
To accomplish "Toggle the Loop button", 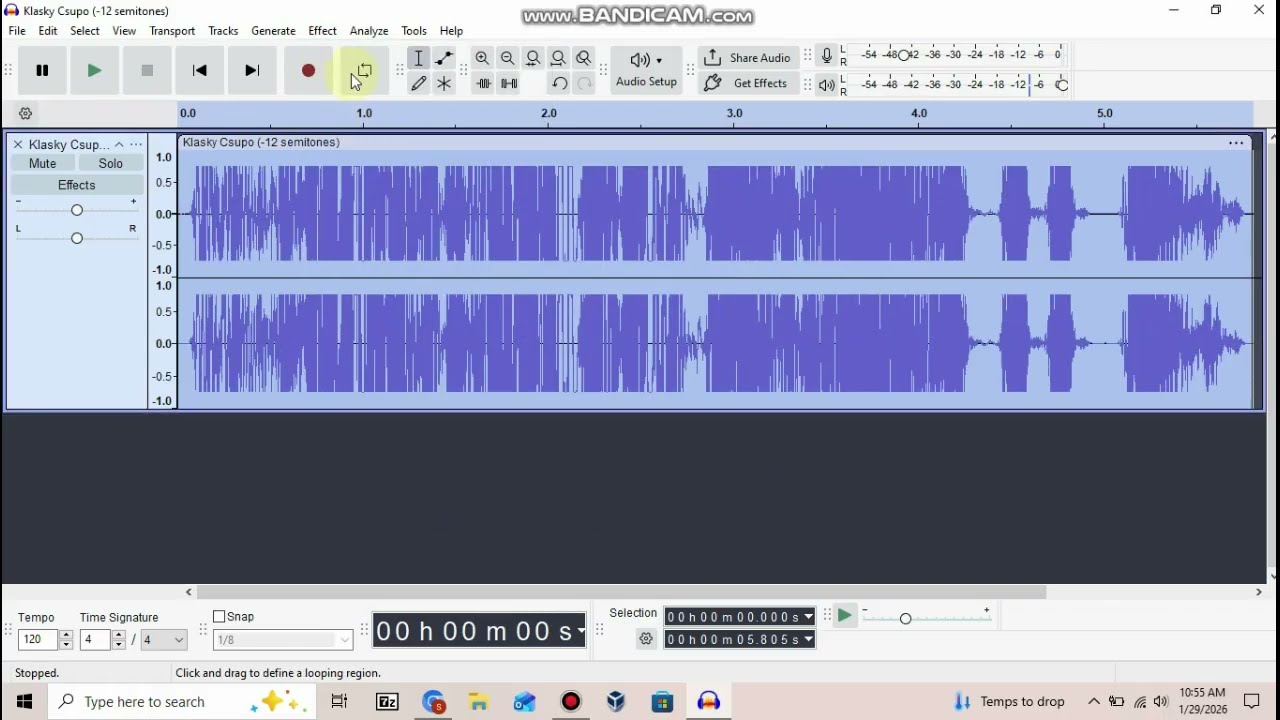I will click(363, 70).
